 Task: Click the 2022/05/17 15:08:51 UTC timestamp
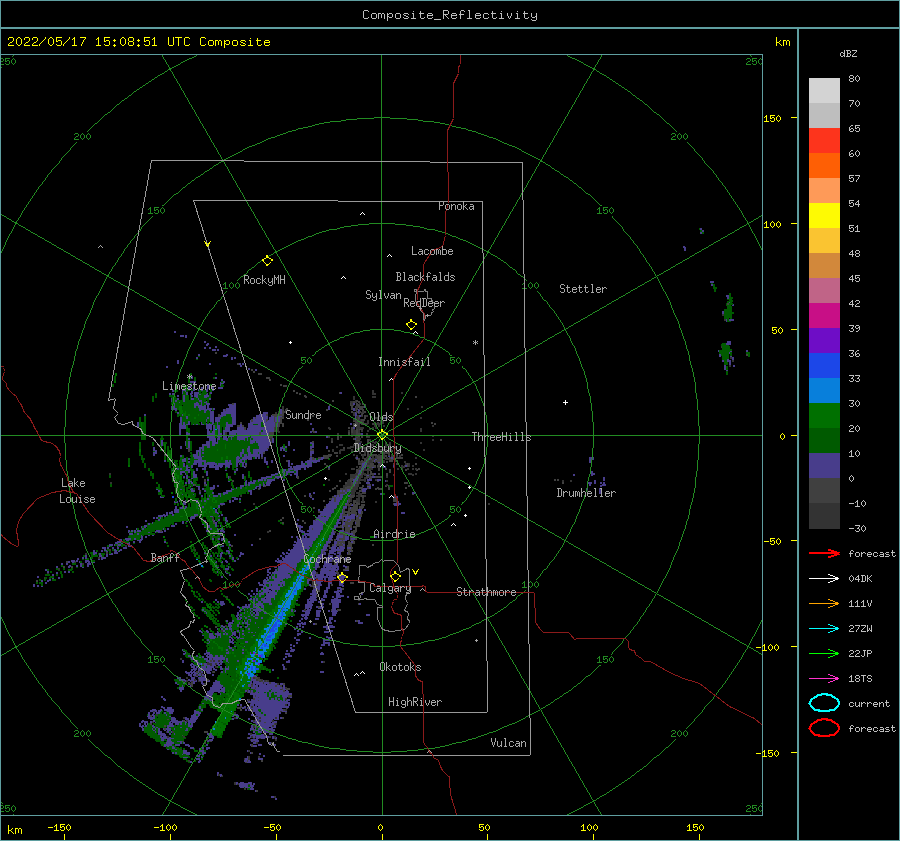point(98,42)
